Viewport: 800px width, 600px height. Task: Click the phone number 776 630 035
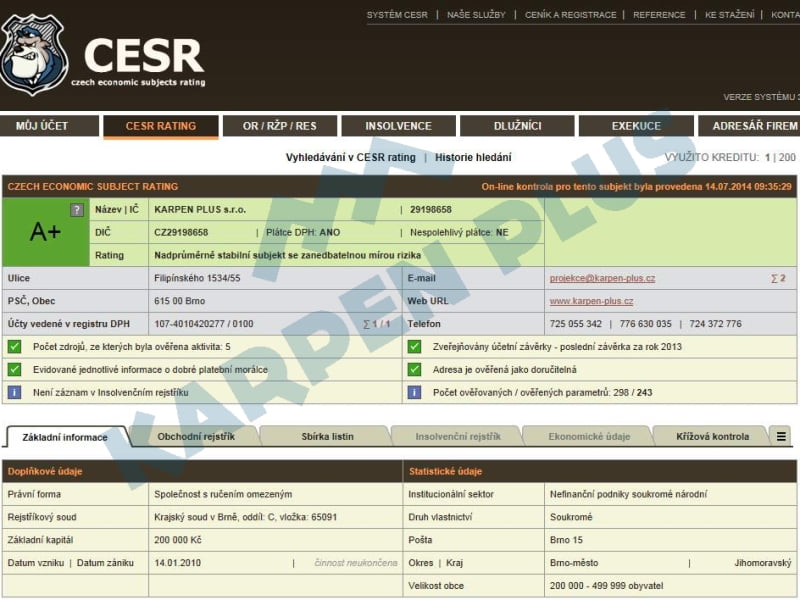coord(645,324)
